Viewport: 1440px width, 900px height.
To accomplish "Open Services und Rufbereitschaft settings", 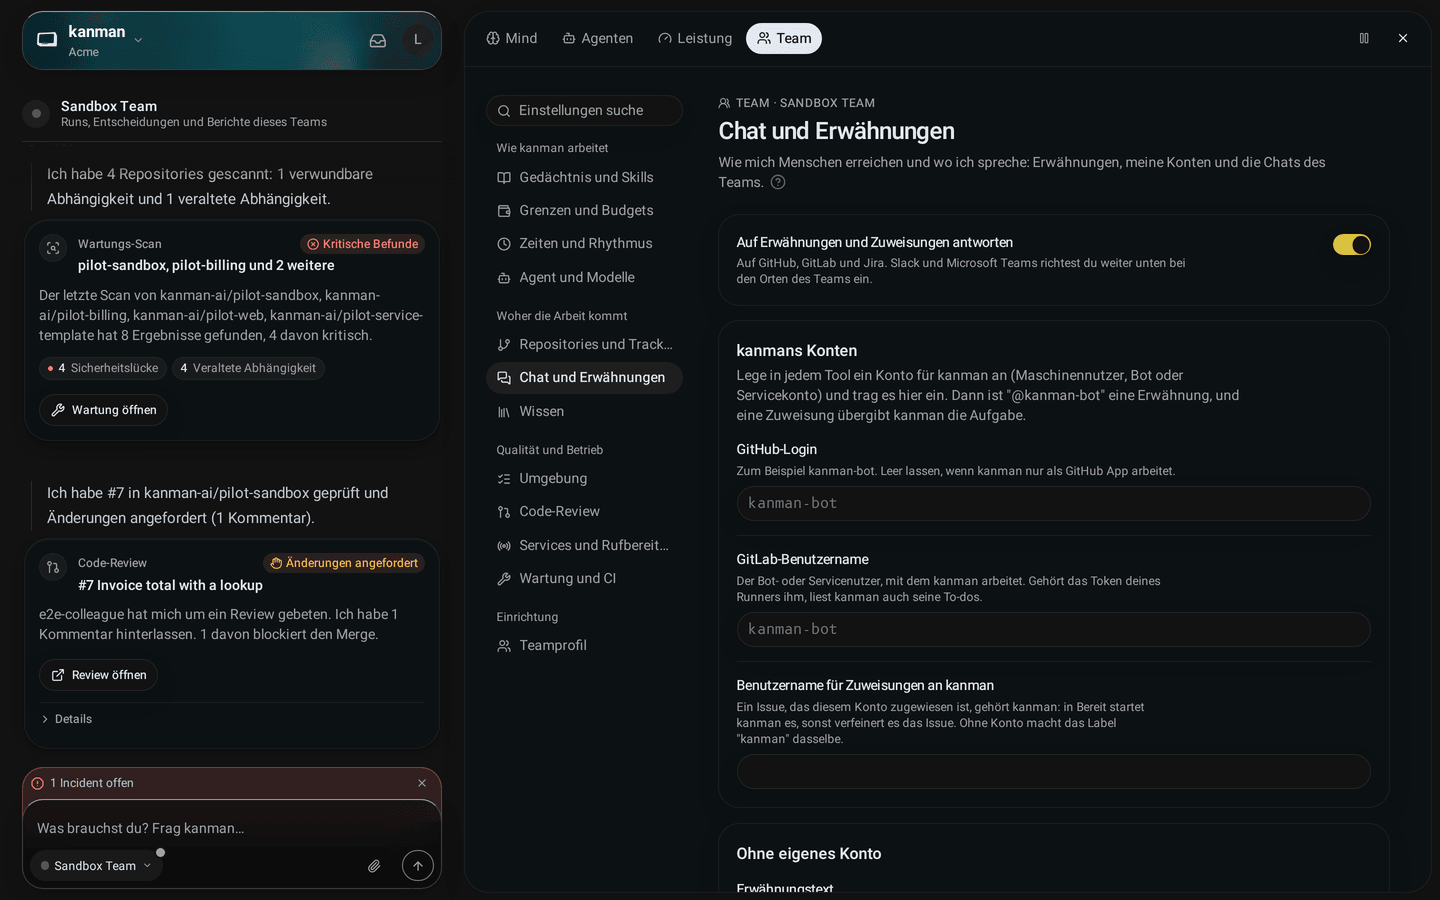I will click(584, 545).
